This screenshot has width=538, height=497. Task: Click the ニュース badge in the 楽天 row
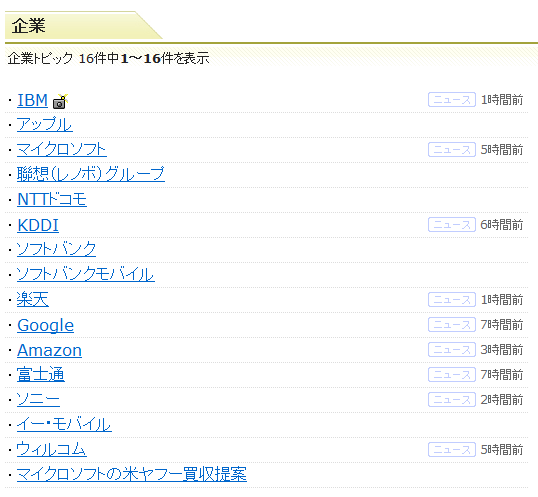pos(452,299)
